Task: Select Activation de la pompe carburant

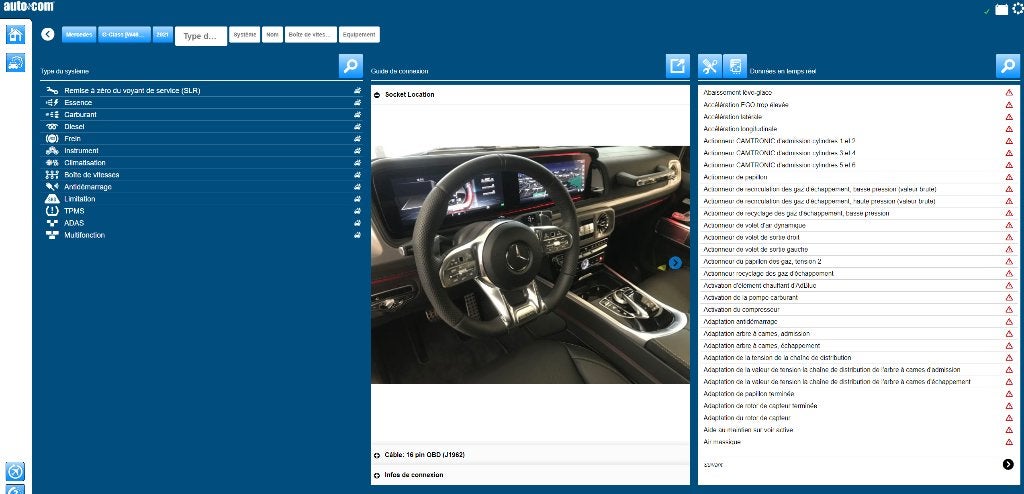Action: (x=858, y=298)
